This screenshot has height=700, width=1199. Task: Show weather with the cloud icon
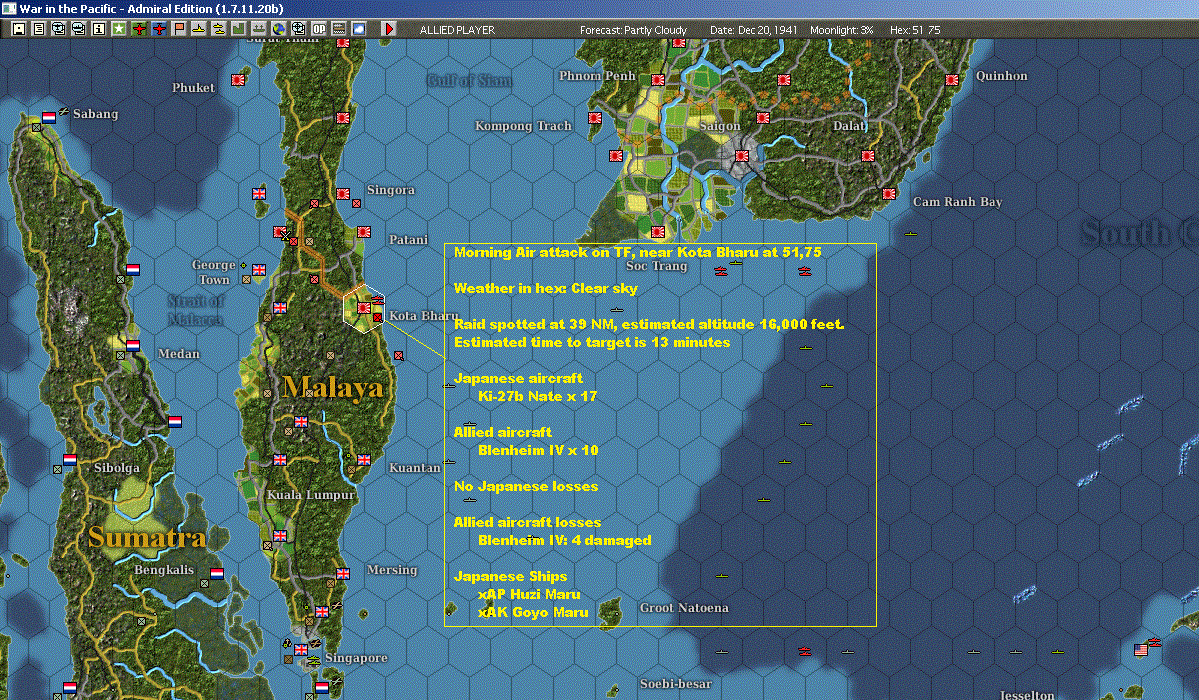pyautogui.click(x=359, y=29)
